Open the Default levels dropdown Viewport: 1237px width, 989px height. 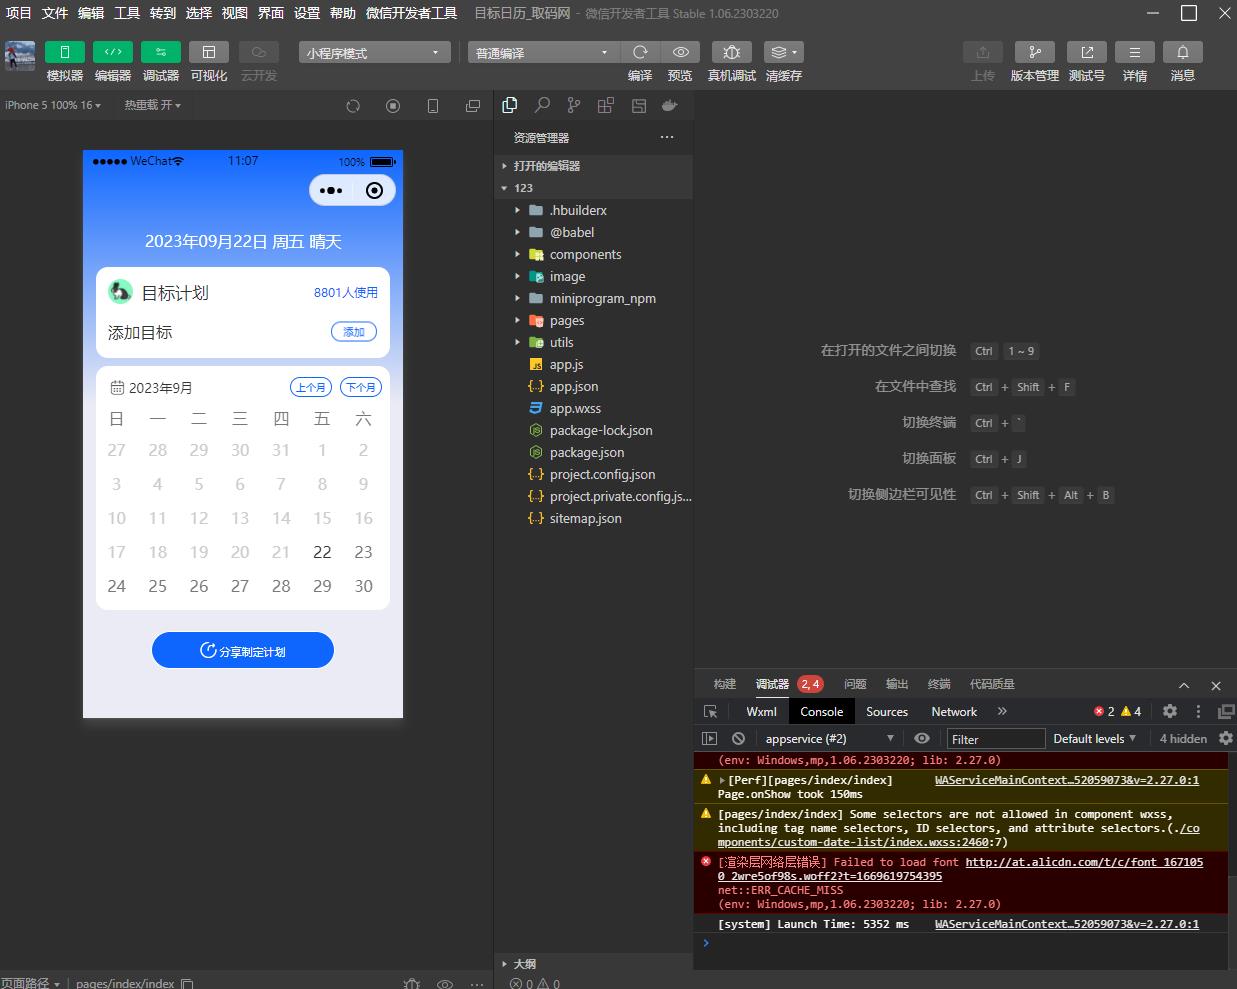click(1095, 739)
